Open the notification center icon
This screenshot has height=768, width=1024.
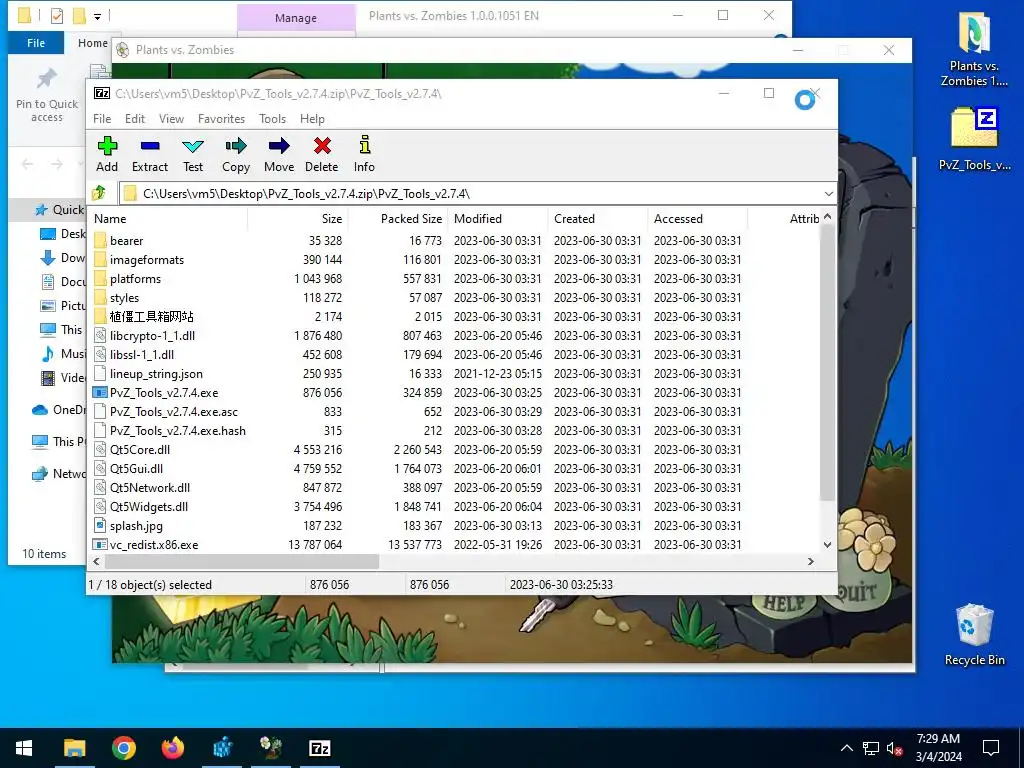coord(991,748)
